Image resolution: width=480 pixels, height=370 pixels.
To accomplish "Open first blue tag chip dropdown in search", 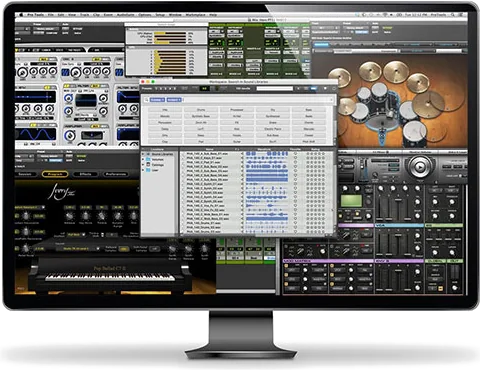I will tap(157, 100).
